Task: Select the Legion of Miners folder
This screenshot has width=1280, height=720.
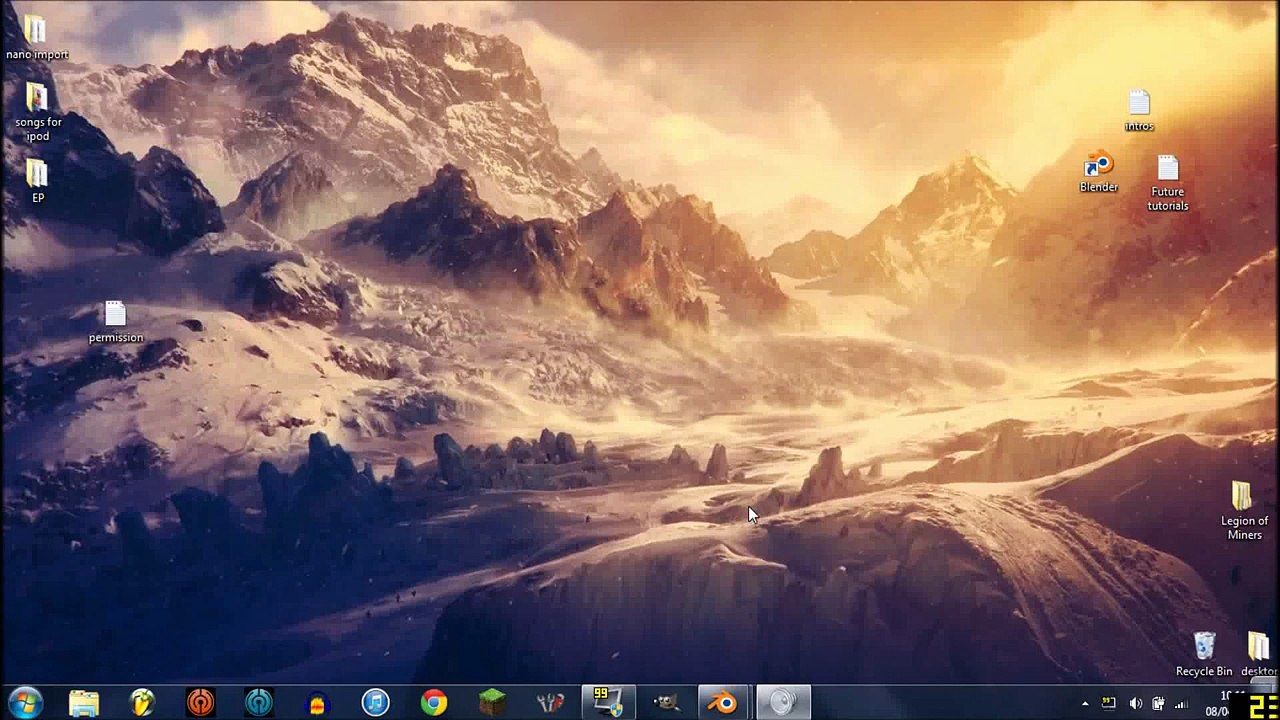Action: point(1242,496)
